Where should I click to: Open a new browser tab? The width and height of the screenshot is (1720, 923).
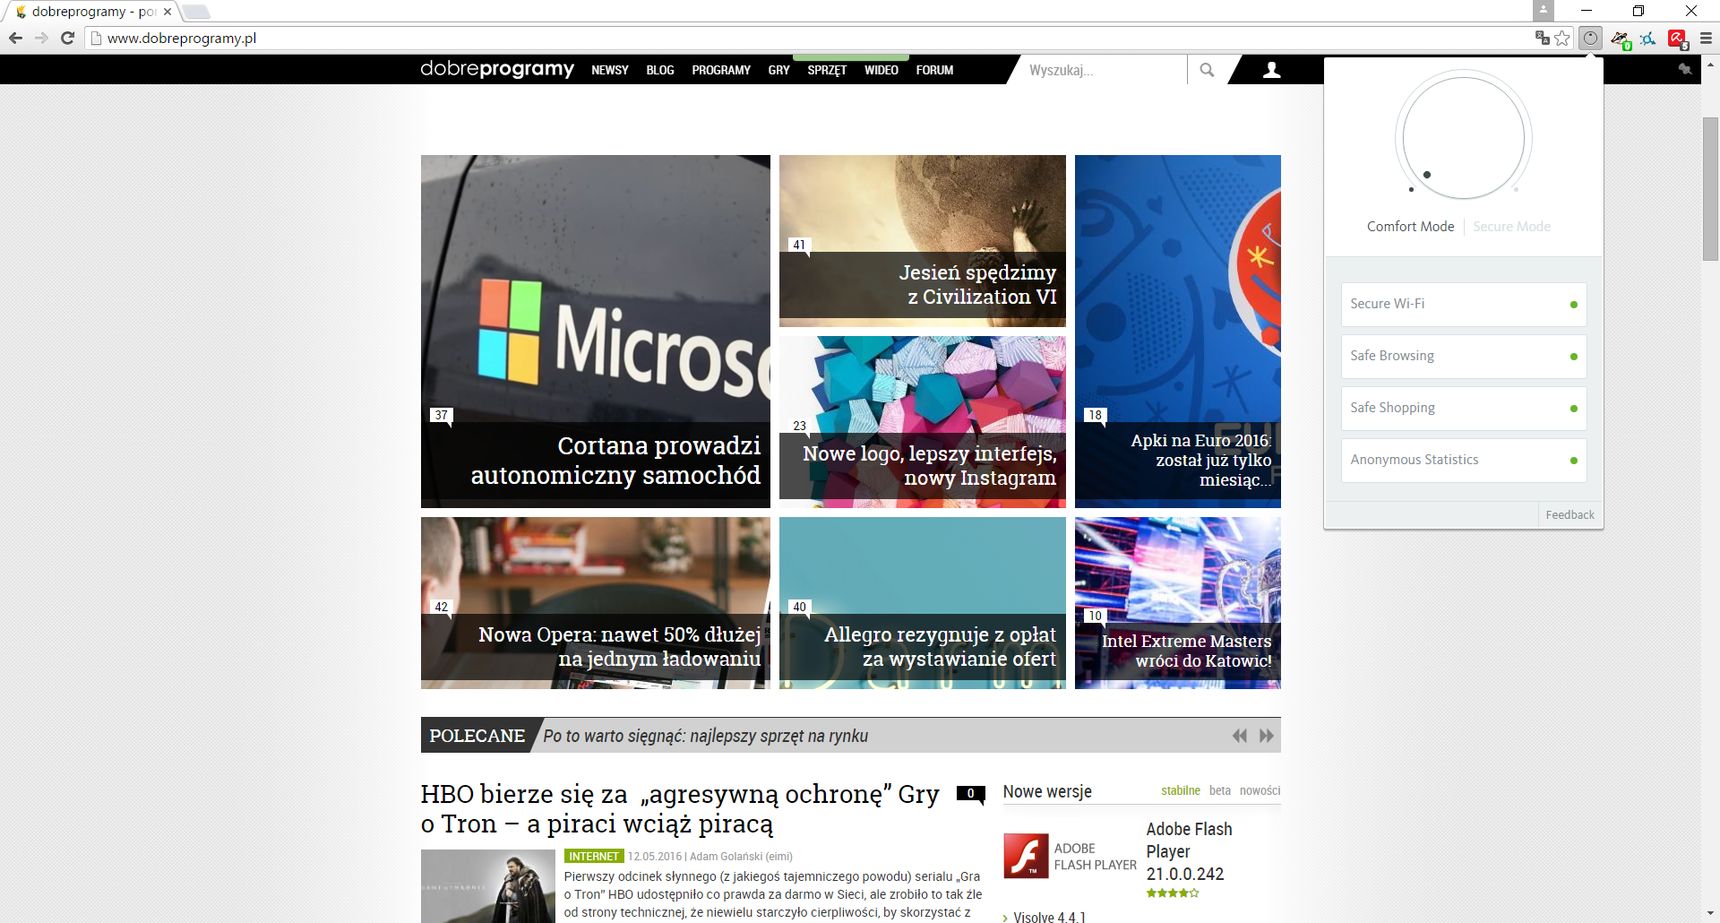coord(196,12)
